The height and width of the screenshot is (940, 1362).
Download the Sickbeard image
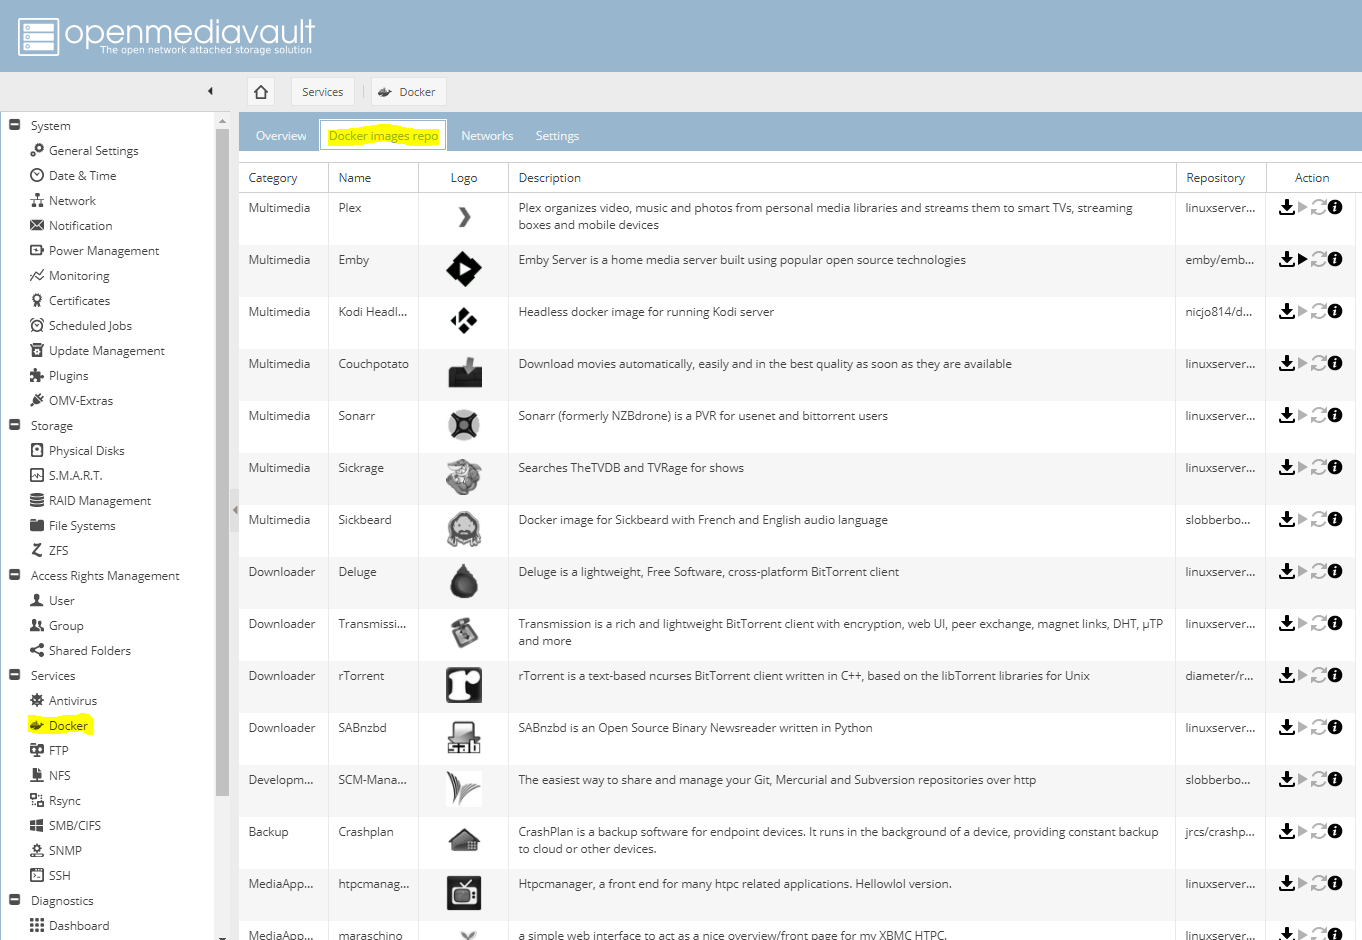[1287, 519]
